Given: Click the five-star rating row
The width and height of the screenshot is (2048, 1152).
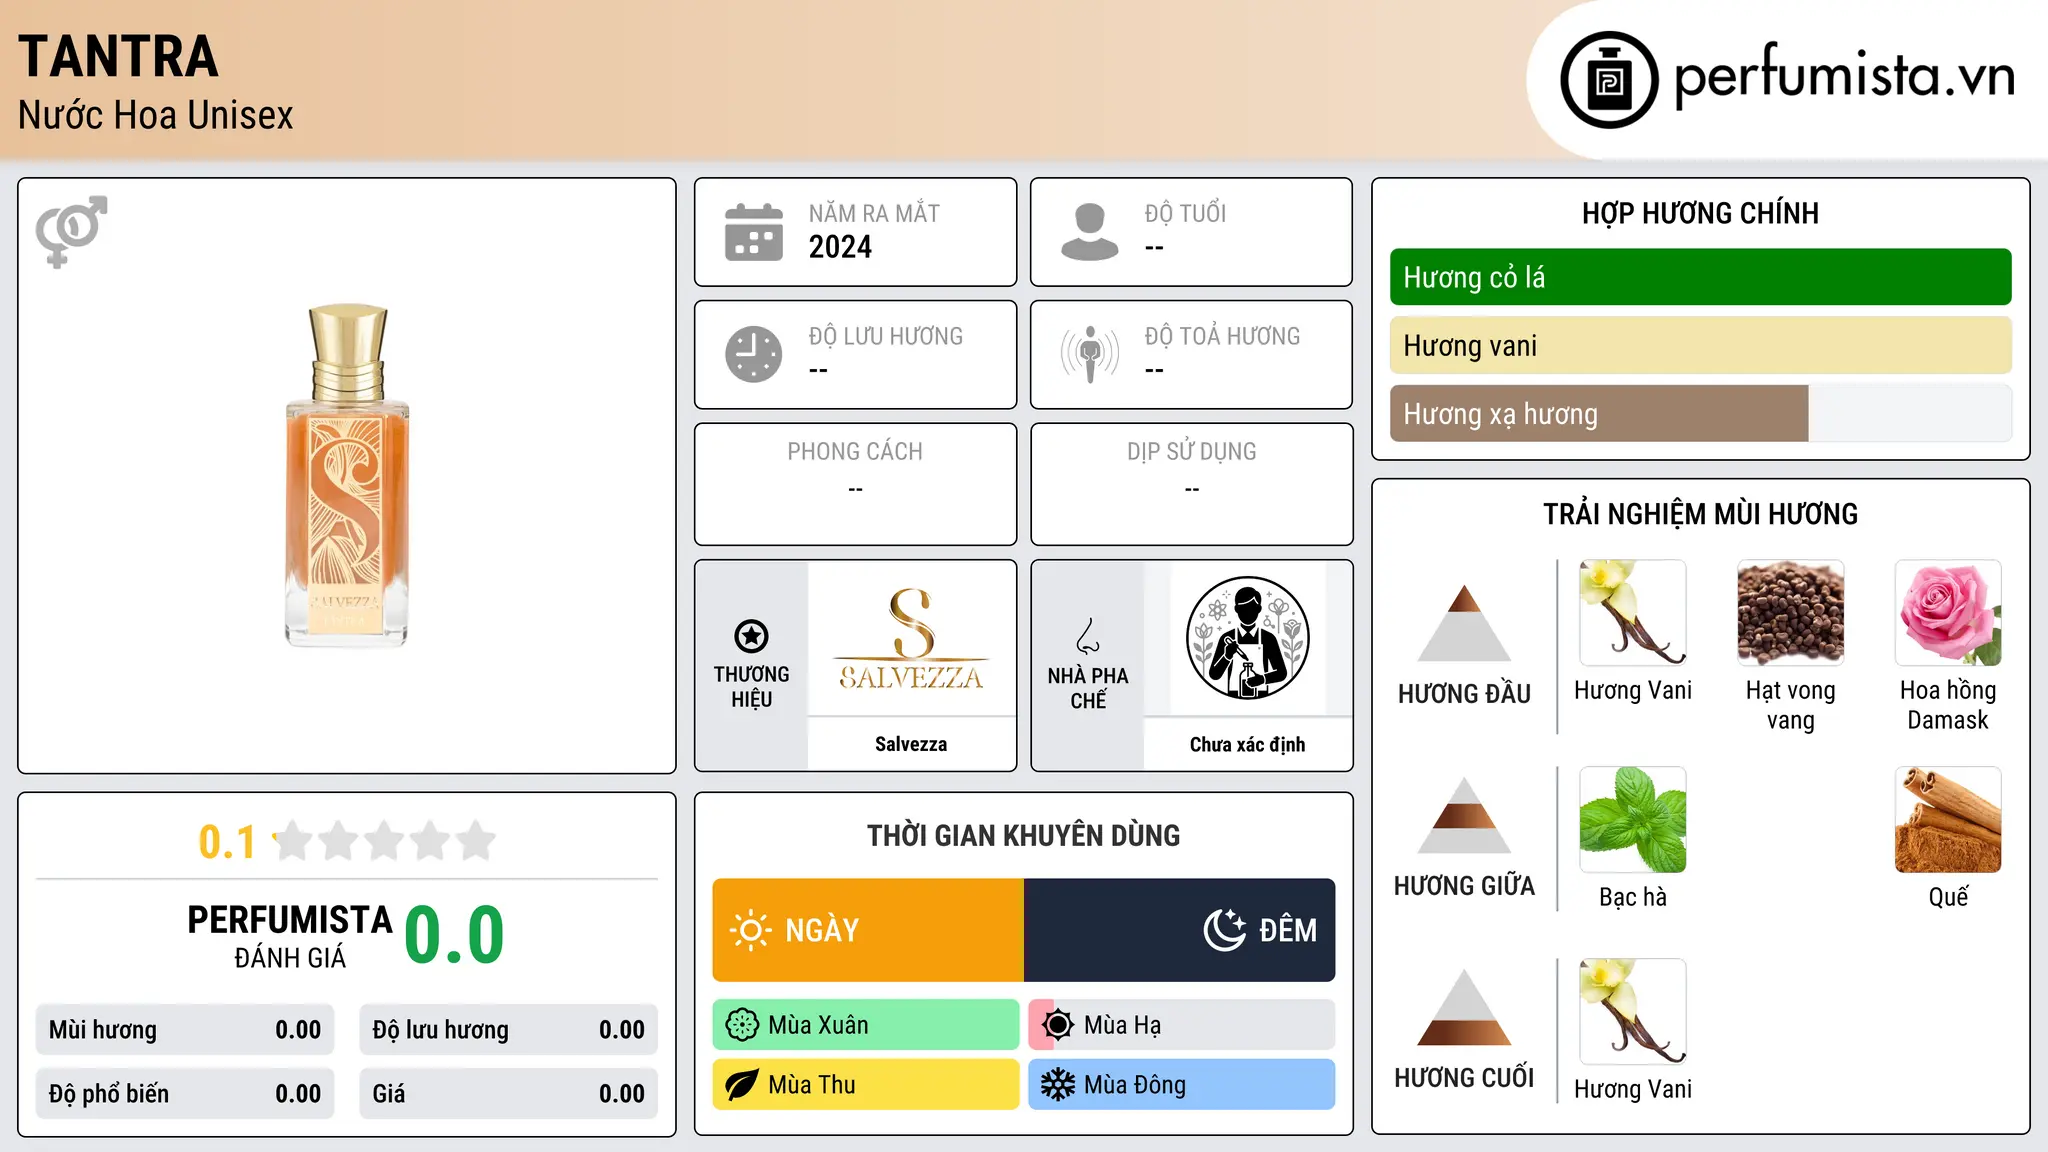Looking at the screenshot, I should [x=384, y=841].
